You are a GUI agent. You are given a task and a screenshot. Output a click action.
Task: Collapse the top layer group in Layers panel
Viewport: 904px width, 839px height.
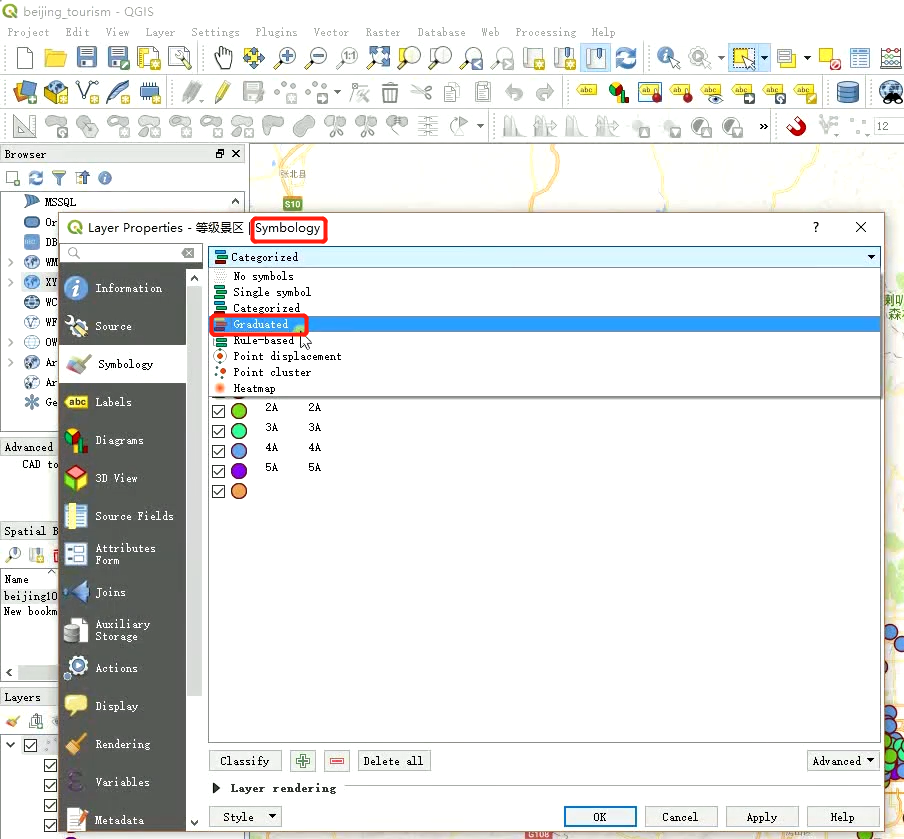pyautogui.click(x=10, y=744)
